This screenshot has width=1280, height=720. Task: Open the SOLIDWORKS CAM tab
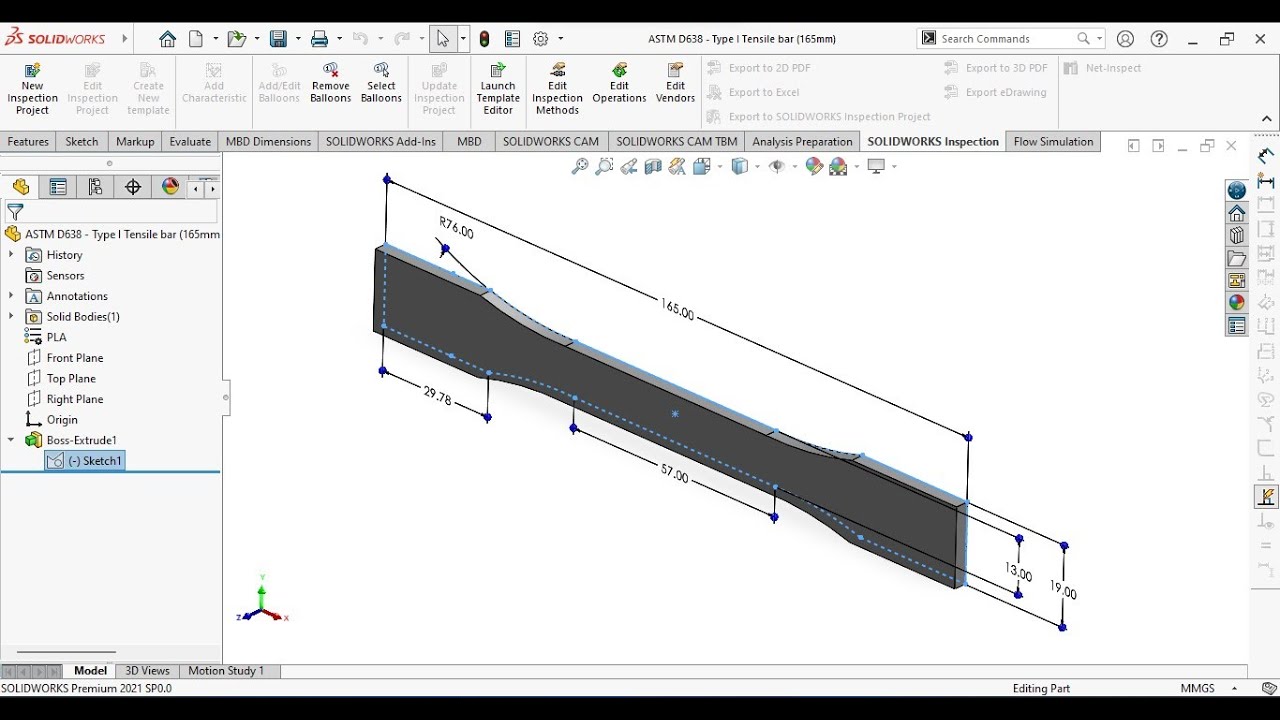(x=551, y=142)
